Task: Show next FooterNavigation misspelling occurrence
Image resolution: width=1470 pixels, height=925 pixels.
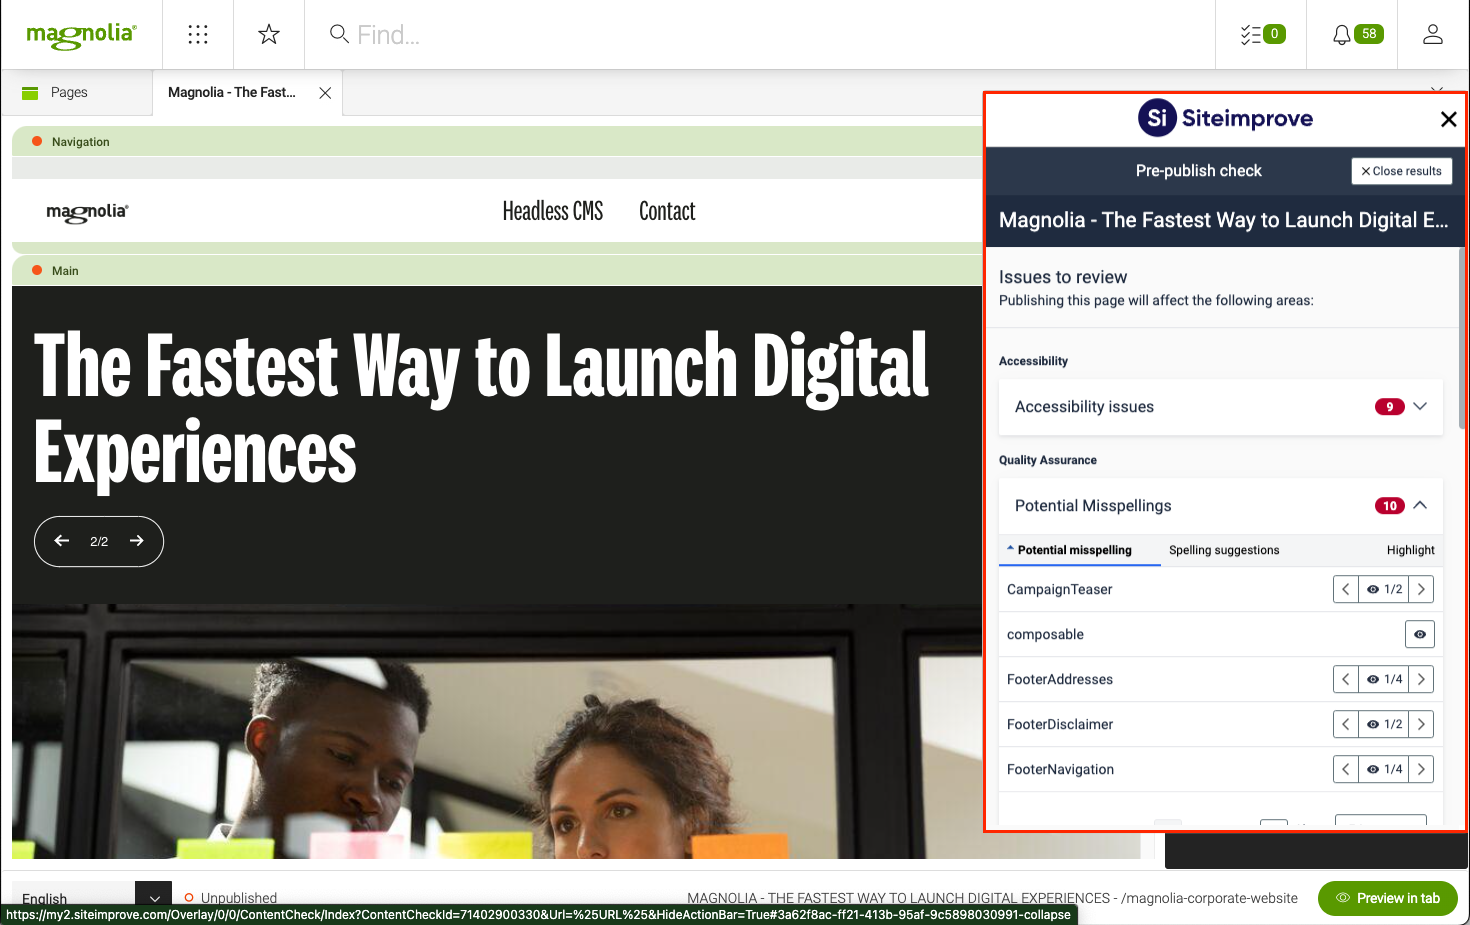Action: (x=1421, y=769)
